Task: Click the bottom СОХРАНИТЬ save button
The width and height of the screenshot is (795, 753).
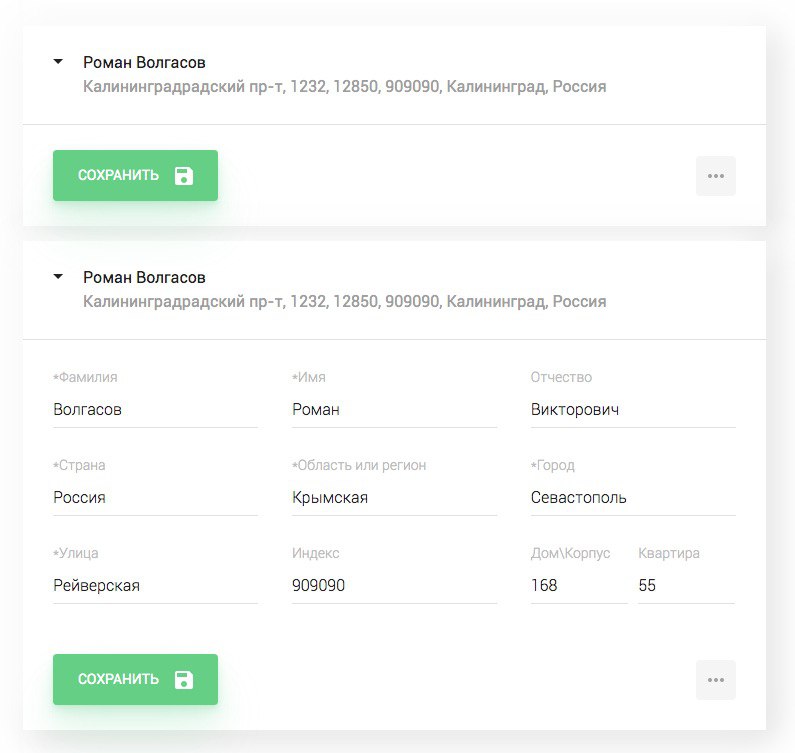Action: tap(135, 679)
